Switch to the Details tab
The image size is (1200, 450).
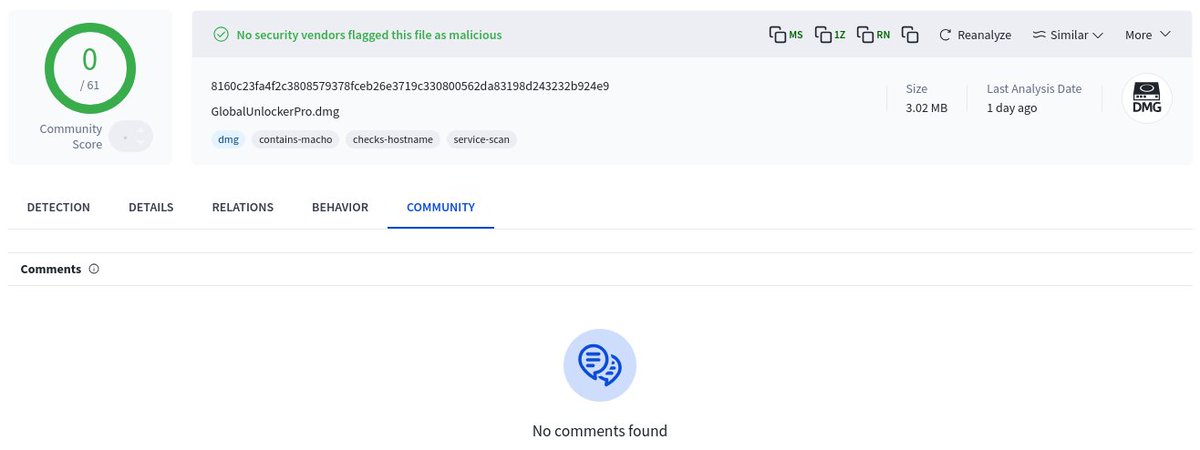coord(151,207)
